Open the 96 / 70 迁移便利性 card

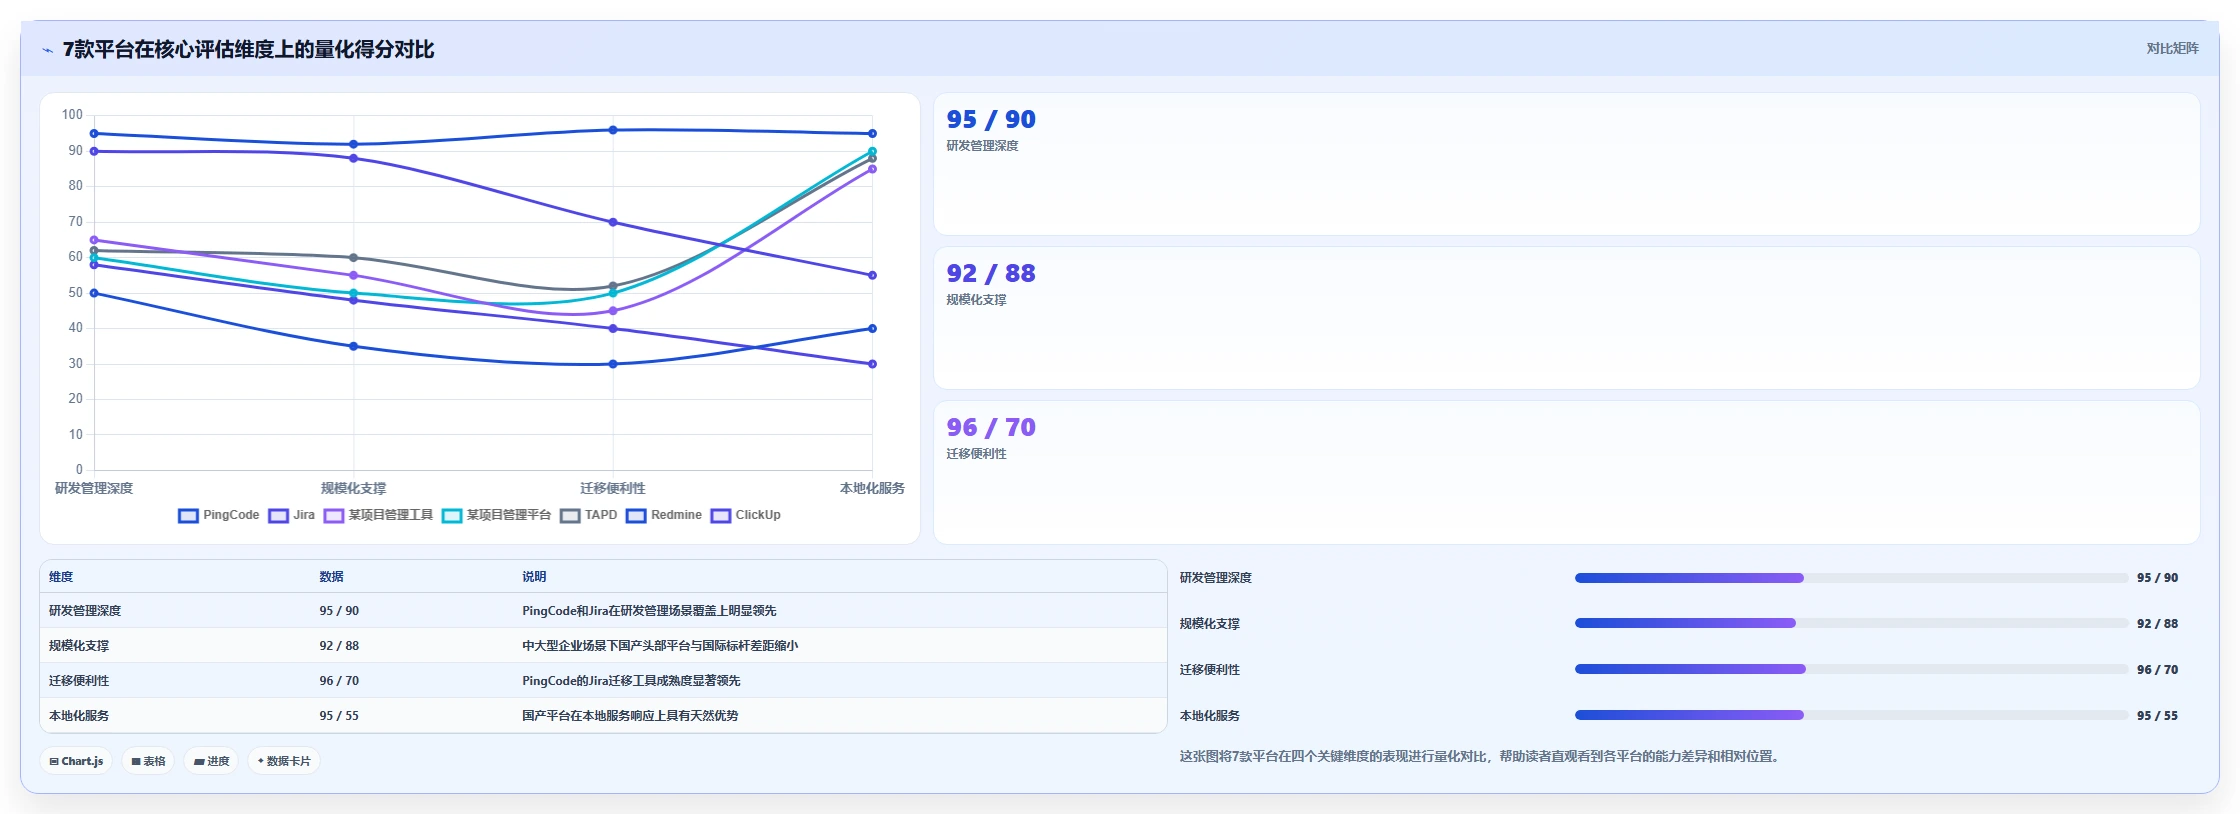1566,472
